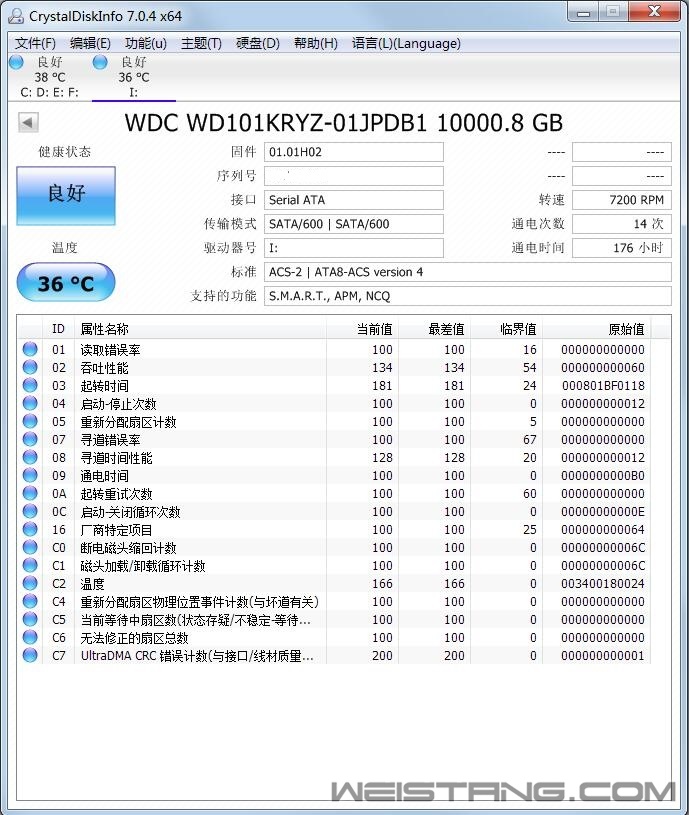Click the status orb for attribute C5 当前等待中扇区数
The image size is (689, 815).
(x=30, y=619)
